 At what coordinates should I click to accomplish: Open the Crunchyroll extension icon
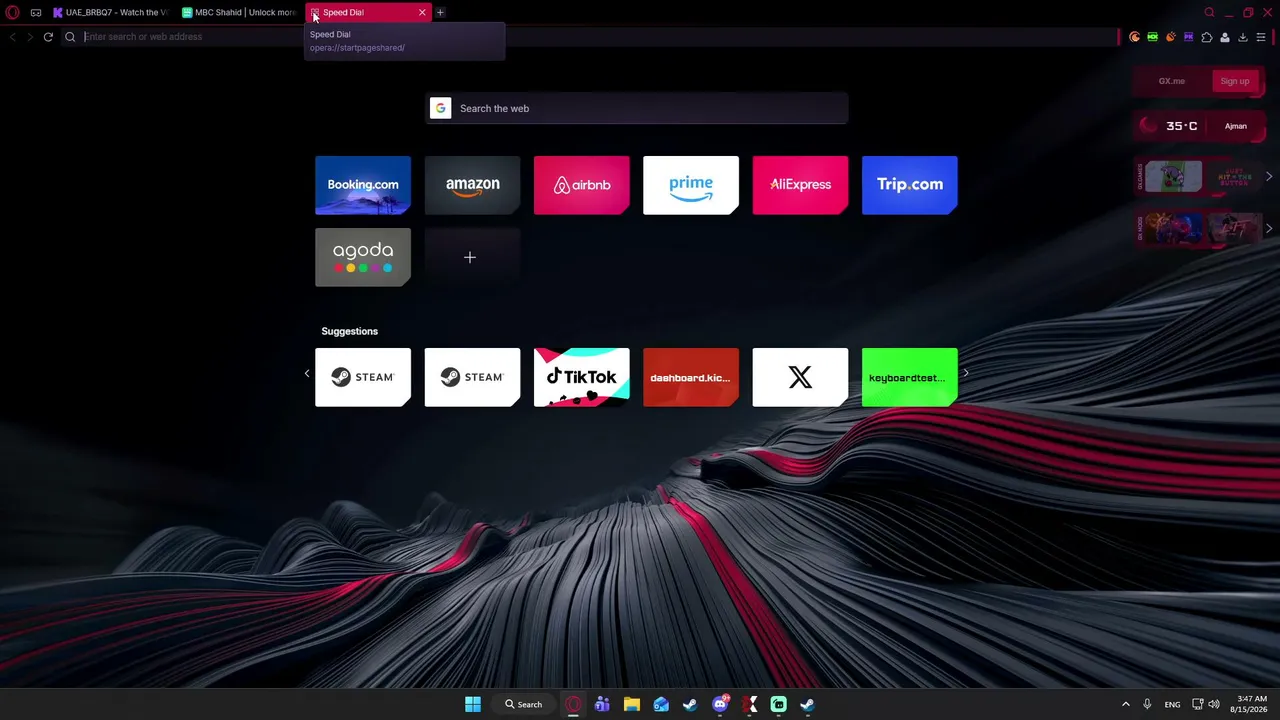click(1134, 37)
